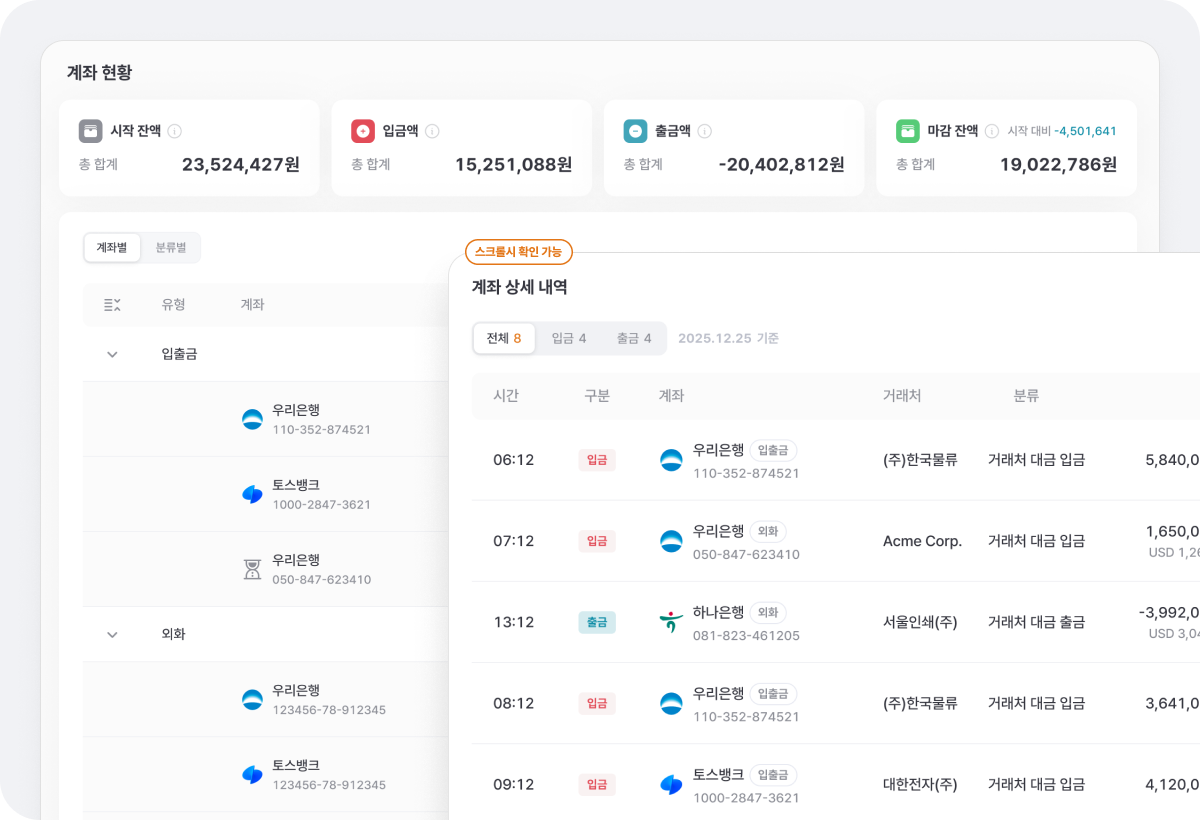Select the 입금 4 tab
This screenshot has height=820, width=1200.
pyautogui.click(x=569, y=339)
